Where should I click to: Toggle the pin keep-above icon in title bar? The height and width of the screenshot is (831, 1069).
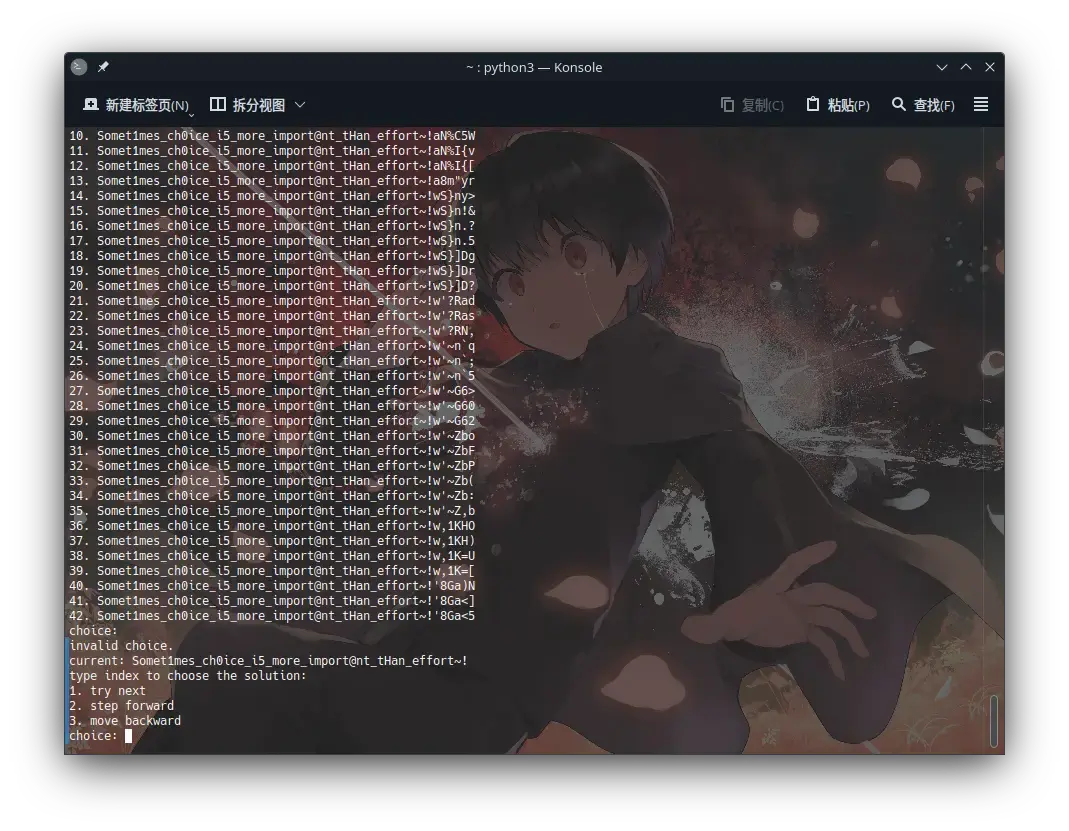pyautogui.click(x=103, y=67)
